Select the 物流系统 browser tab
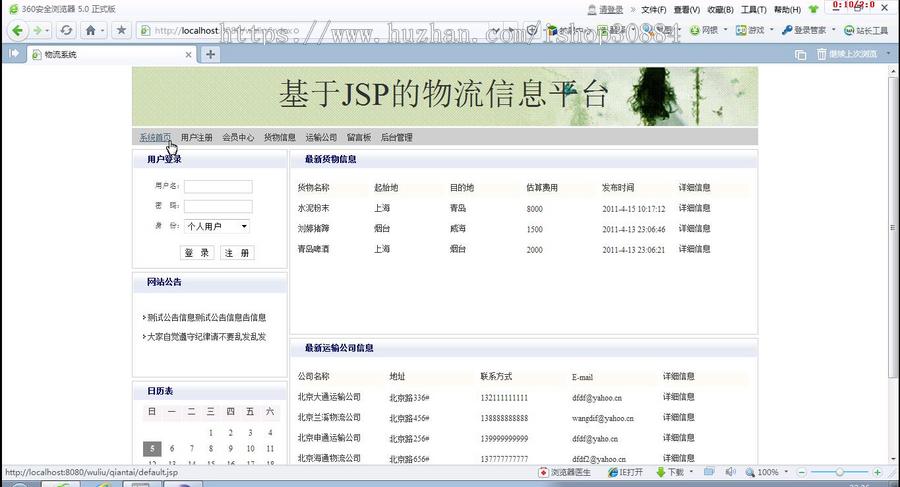The height and width of the screenshot is (487, 900). click(111, 55)
